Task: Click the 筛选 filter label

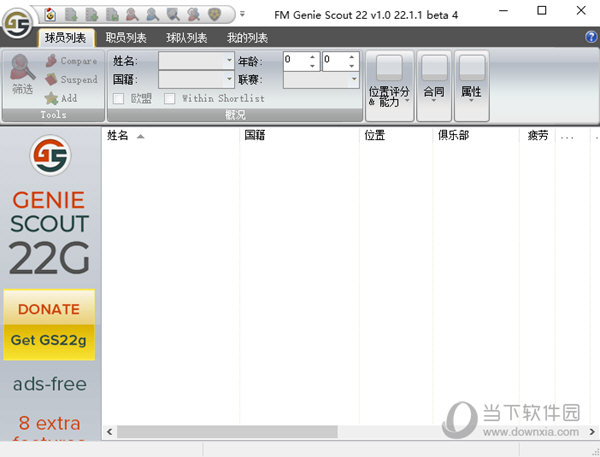Action: coord(22,89)
